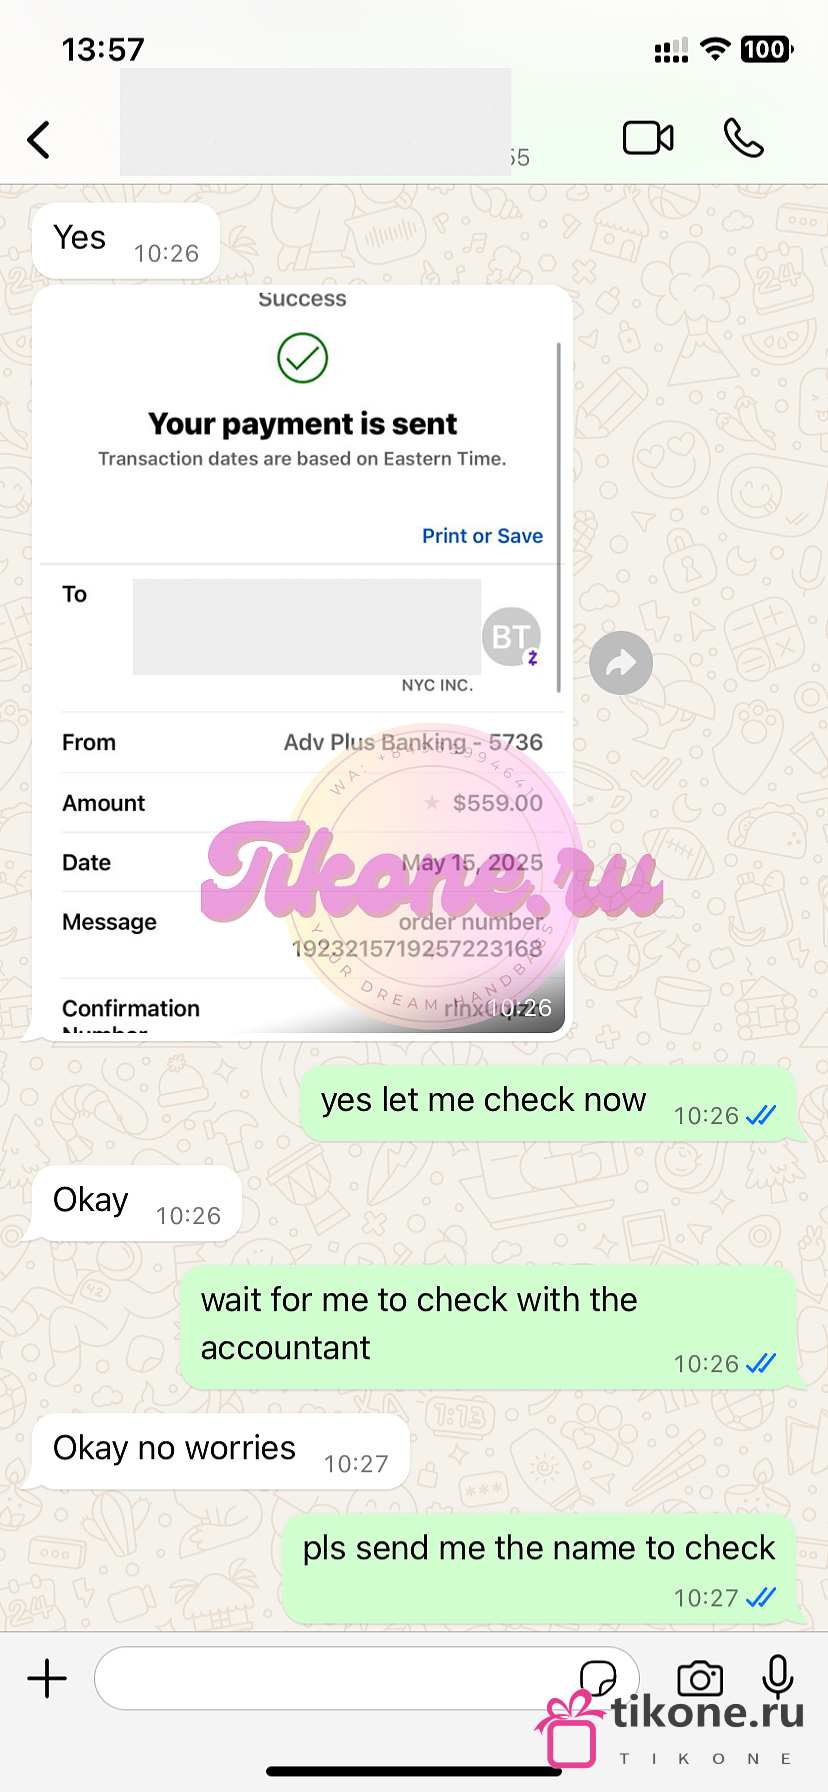Open the camera from chat bar
Screen dimensions: 828x1792
[700, 1678]
